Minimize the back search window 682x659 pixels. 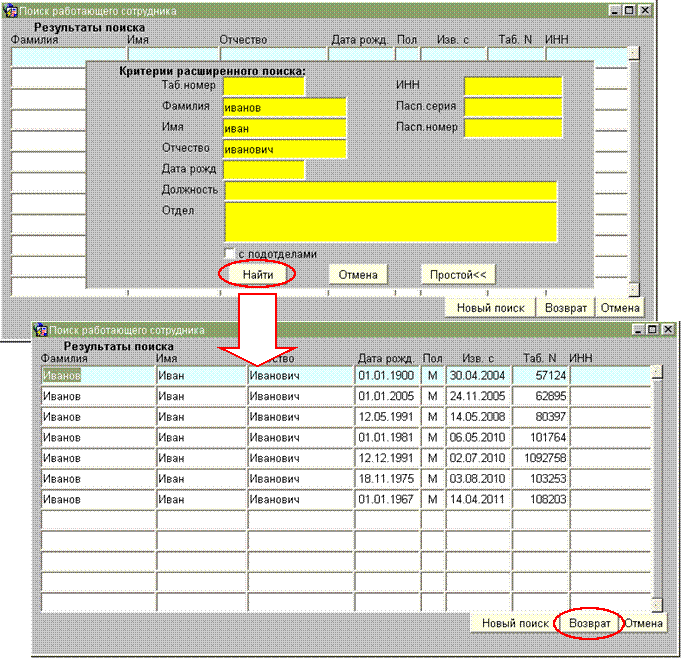(x=615, y=10)
